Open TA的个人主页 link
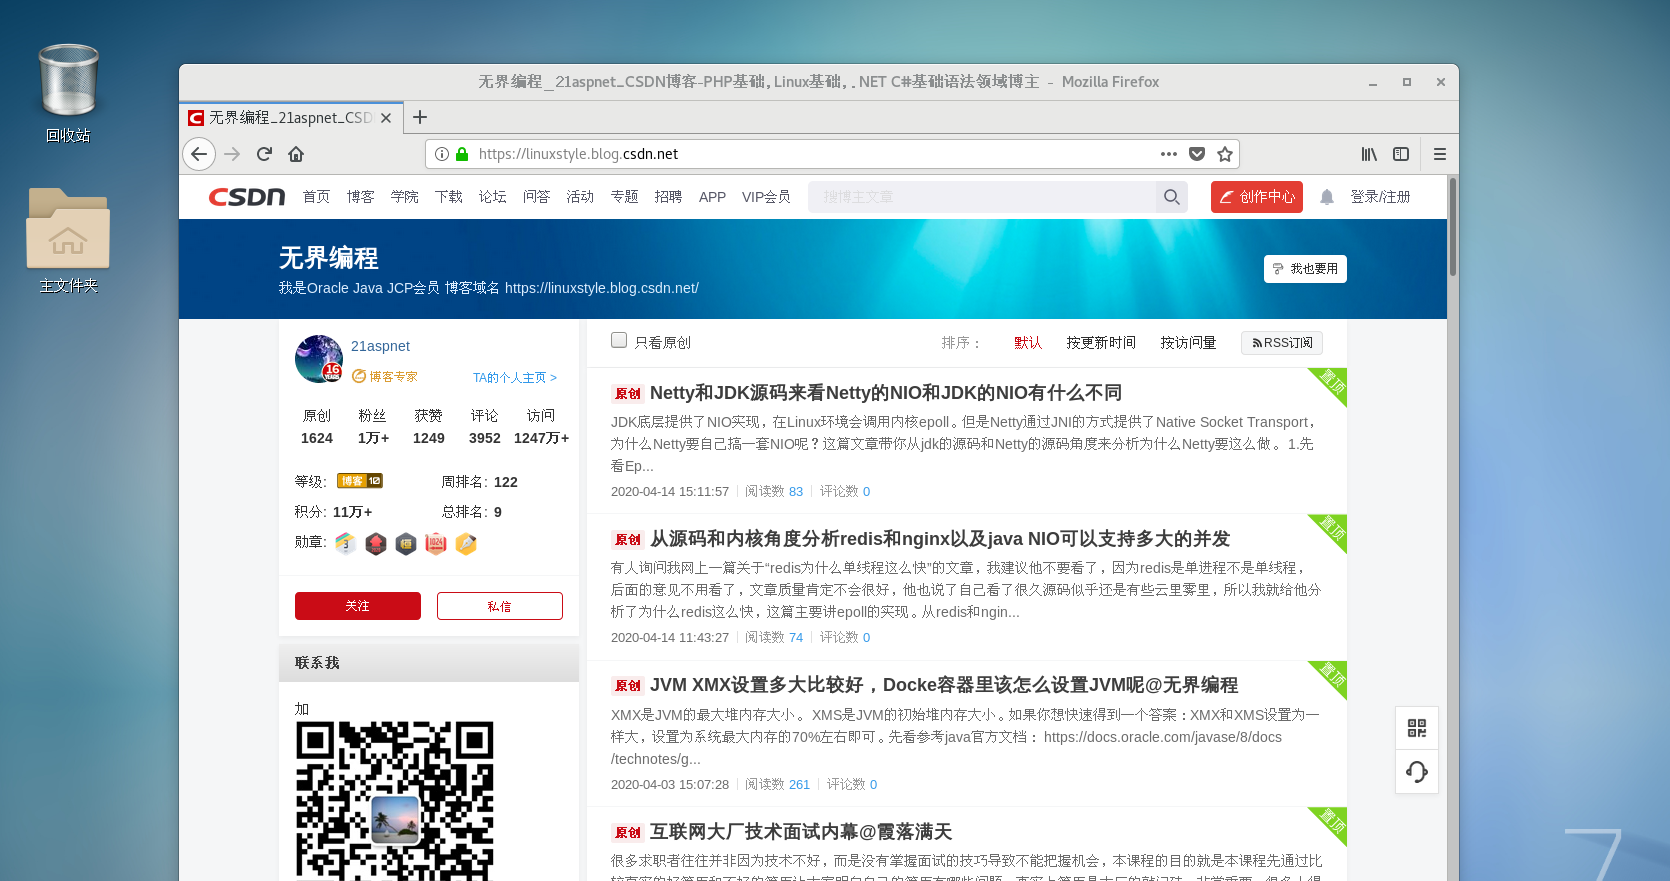The height and width of the screenshot is (881, 1670). pyautogui.click(x=515, y=377)
